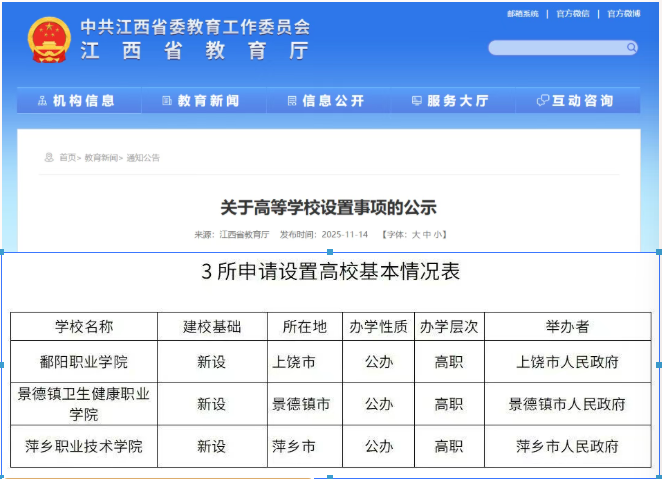Image resolution: width=662 pixels, height=479 pixels.
Task: Set font size to 大
Action: point(416,235)
